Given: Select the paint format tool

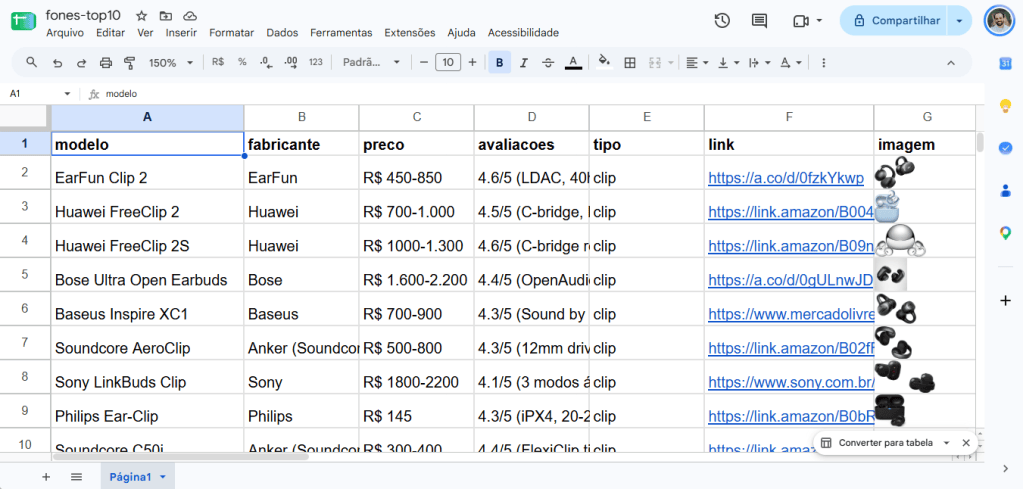Looking at the screenshot, I should point(129,63).
